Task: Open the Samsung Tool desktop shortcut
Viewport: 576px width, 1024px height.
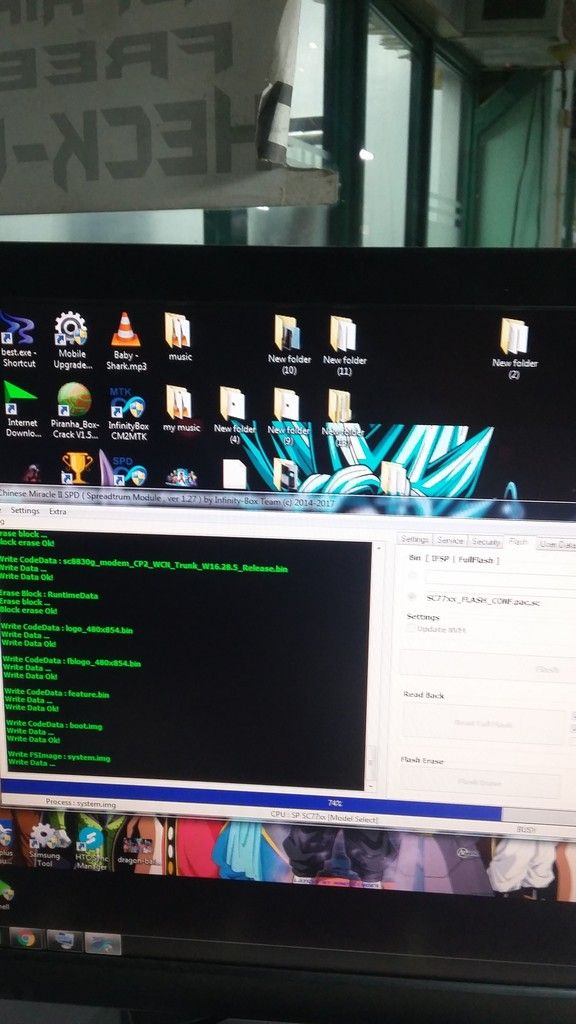Action: pyautogui.click(x=44, y=844)
